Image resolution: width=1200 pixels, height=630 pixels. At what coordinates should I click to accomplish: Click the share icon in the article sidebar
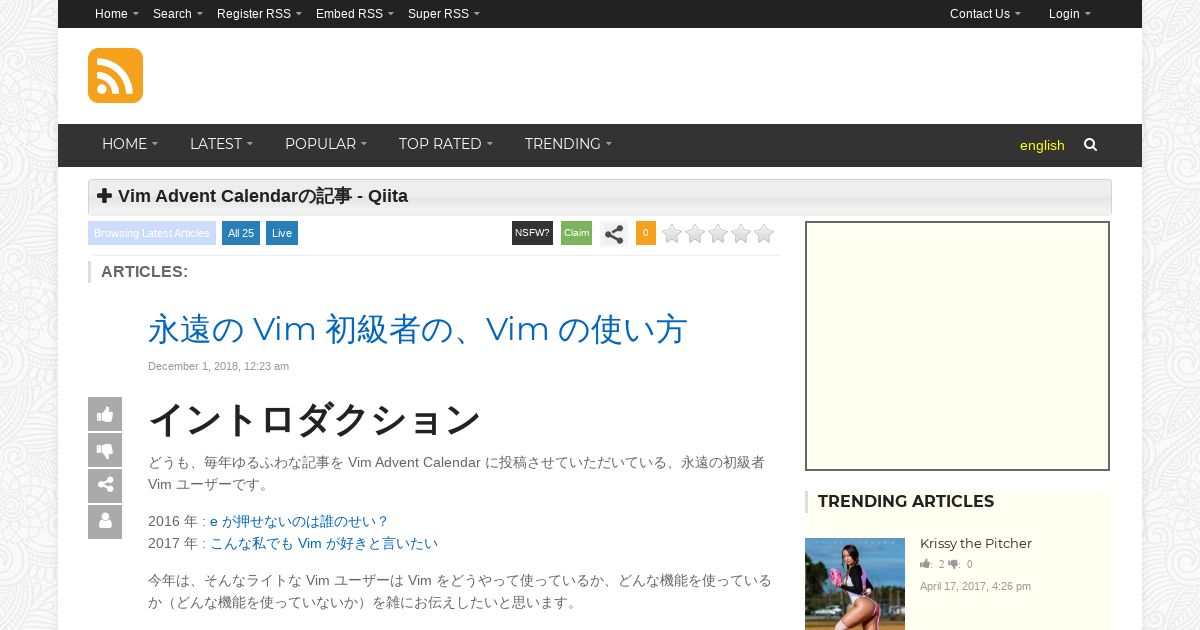point(105,486)
